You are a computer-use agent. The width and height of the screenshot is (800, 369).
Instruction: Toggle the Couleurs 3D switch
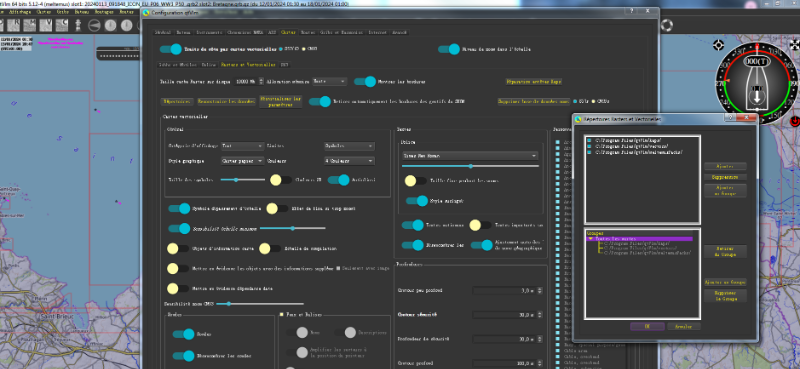281,180
